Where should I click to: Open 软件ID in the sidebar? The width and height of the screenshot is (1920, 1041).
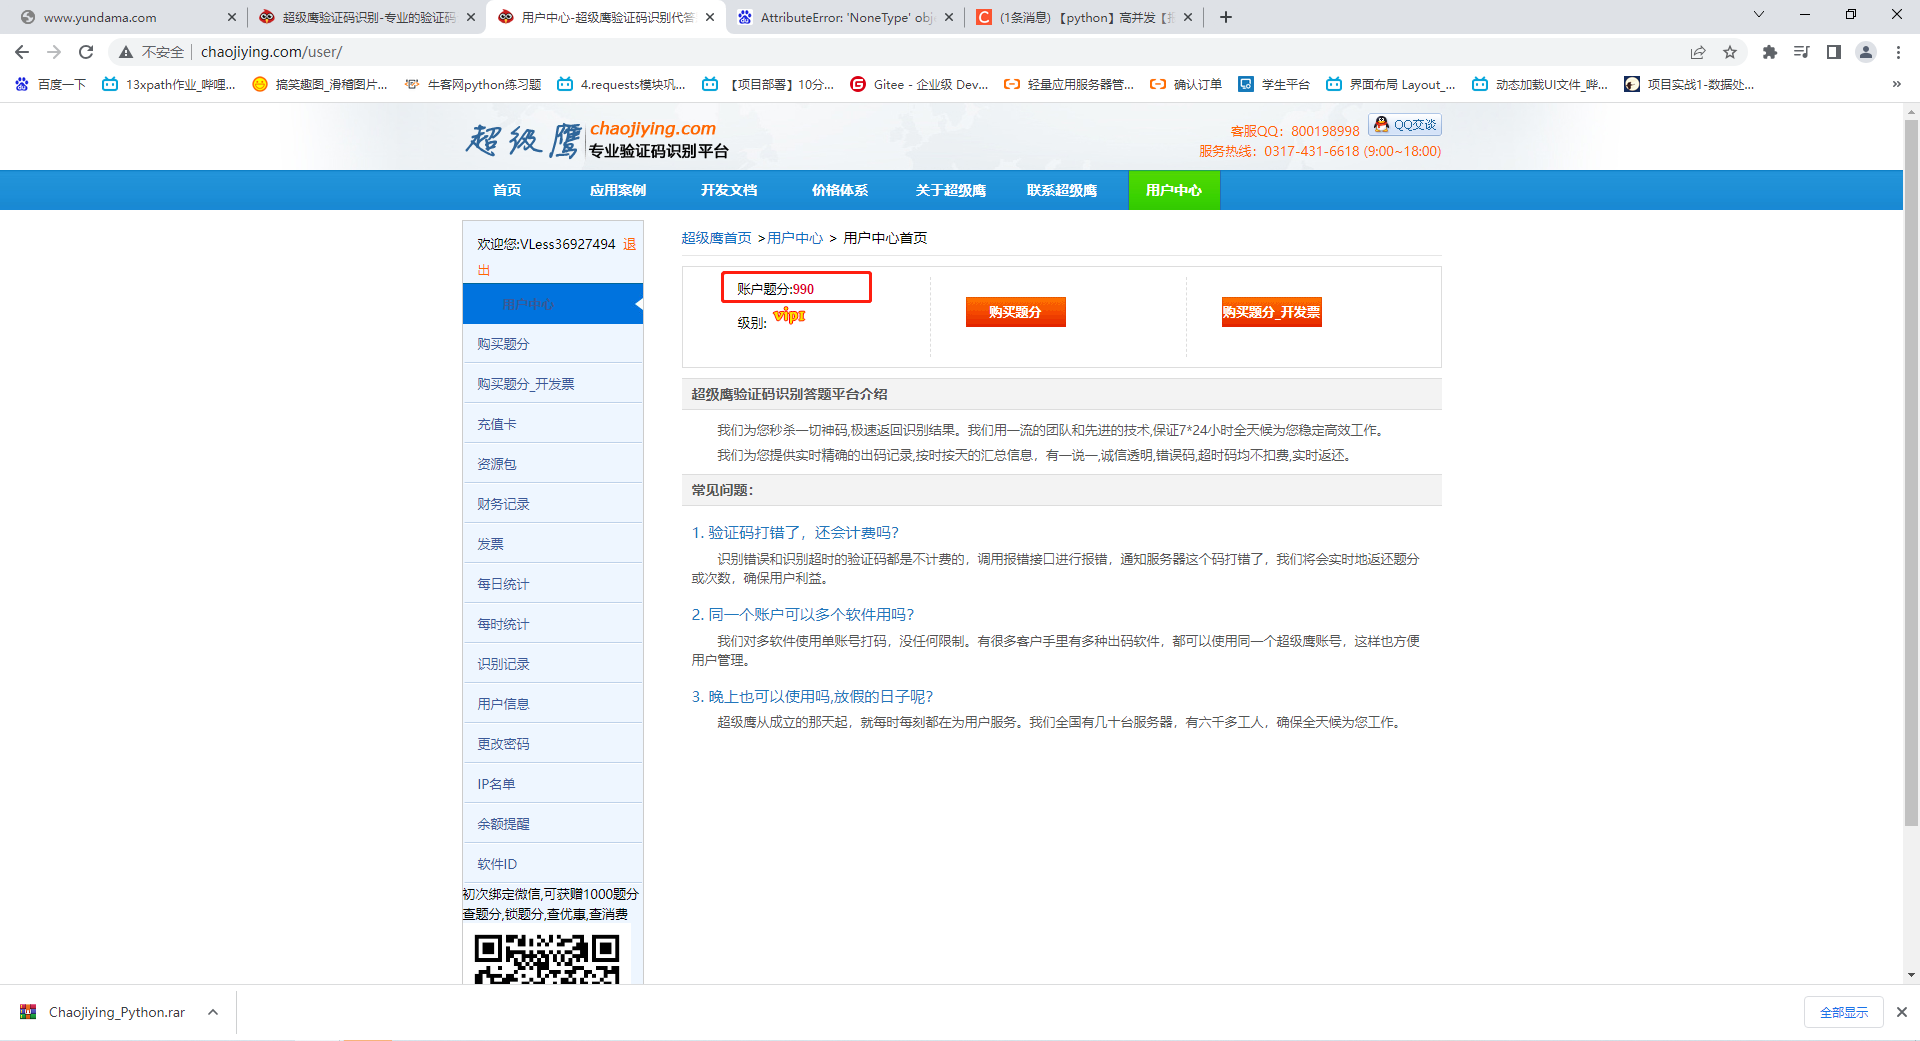(553, 864)
